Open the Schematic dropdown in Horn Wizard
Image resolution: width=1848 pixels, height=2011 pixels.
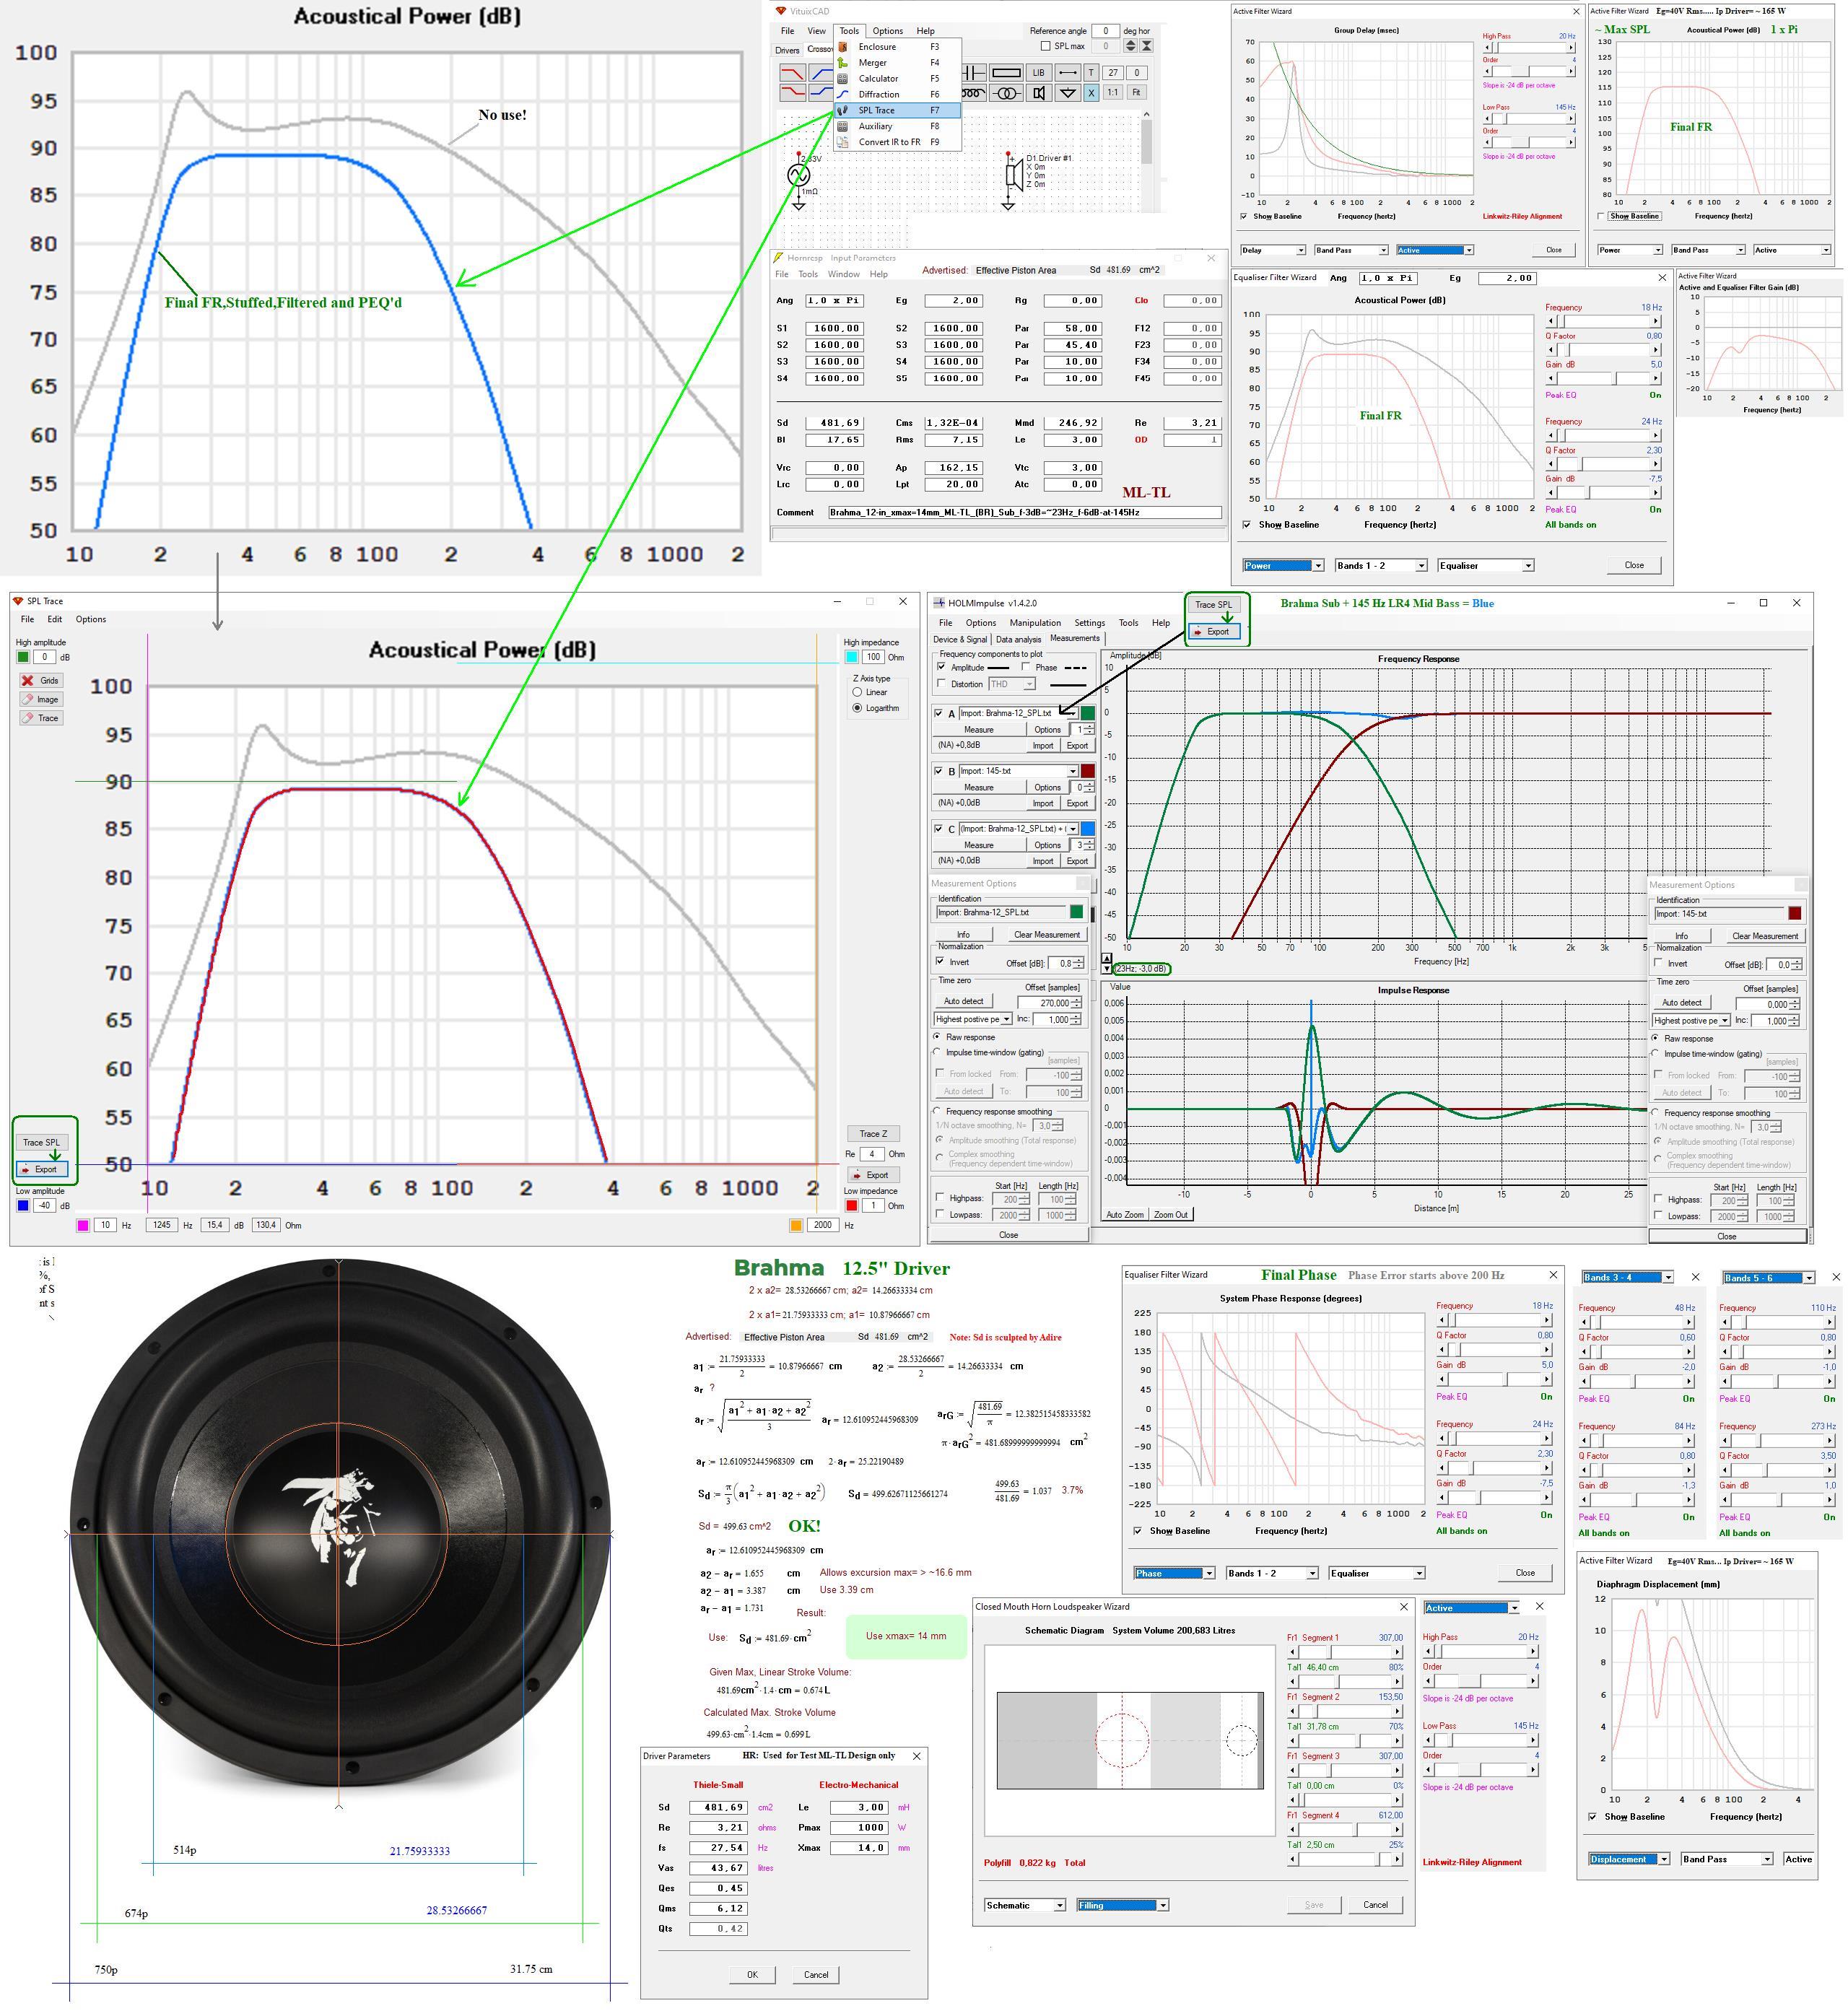pyautogui.click(x=1025, y=1906)
